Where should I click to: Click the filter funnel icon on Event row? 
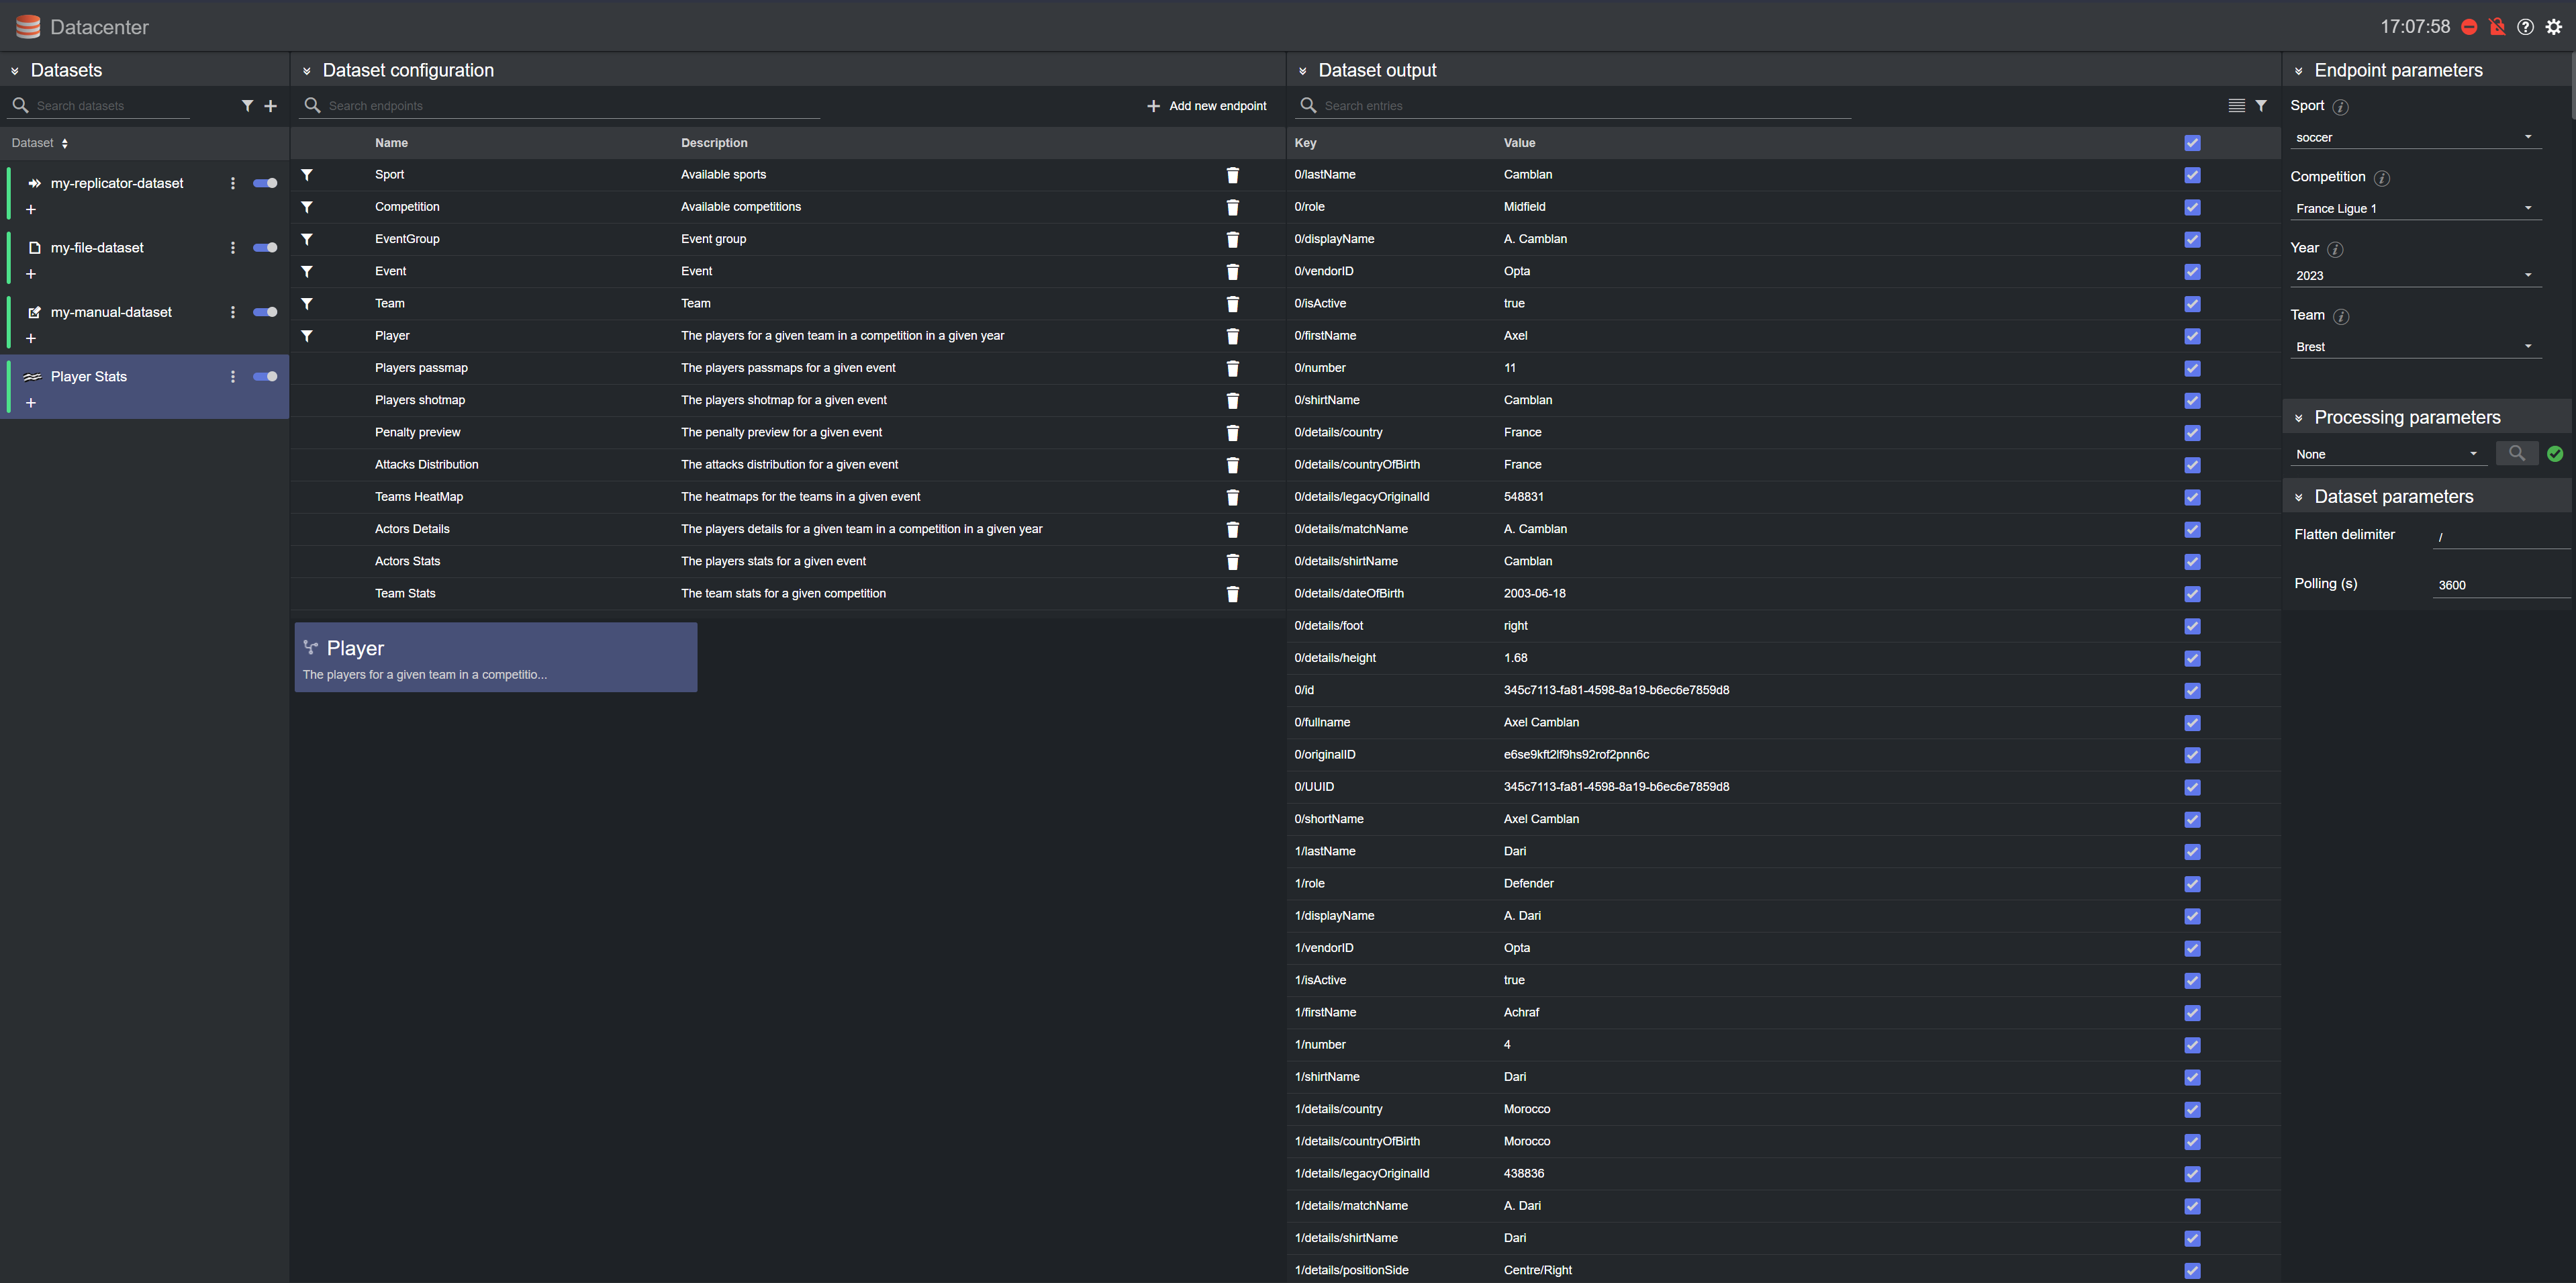[x=307, y=271]
